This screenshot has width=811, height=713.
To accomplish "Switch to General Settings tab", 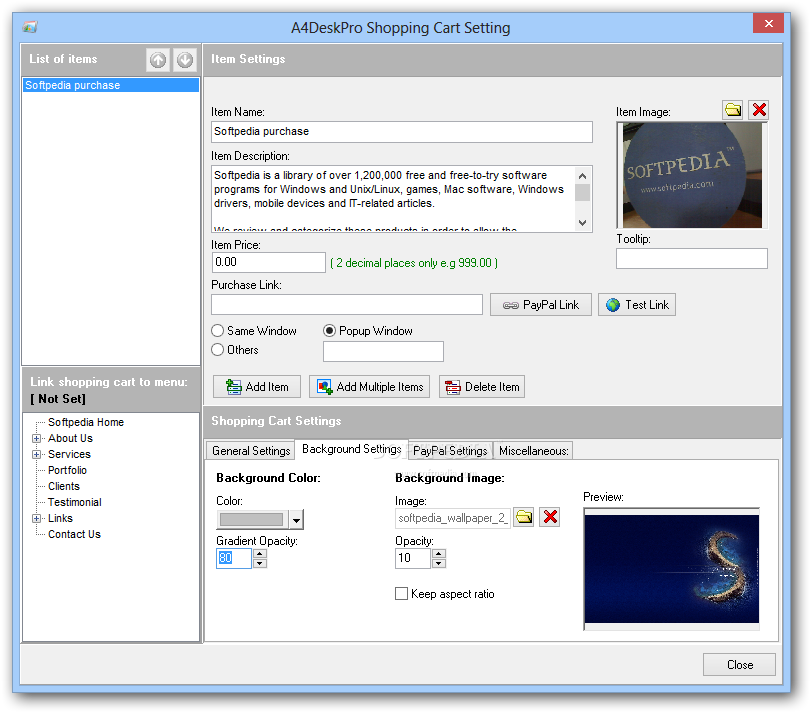I will [251, 451].
